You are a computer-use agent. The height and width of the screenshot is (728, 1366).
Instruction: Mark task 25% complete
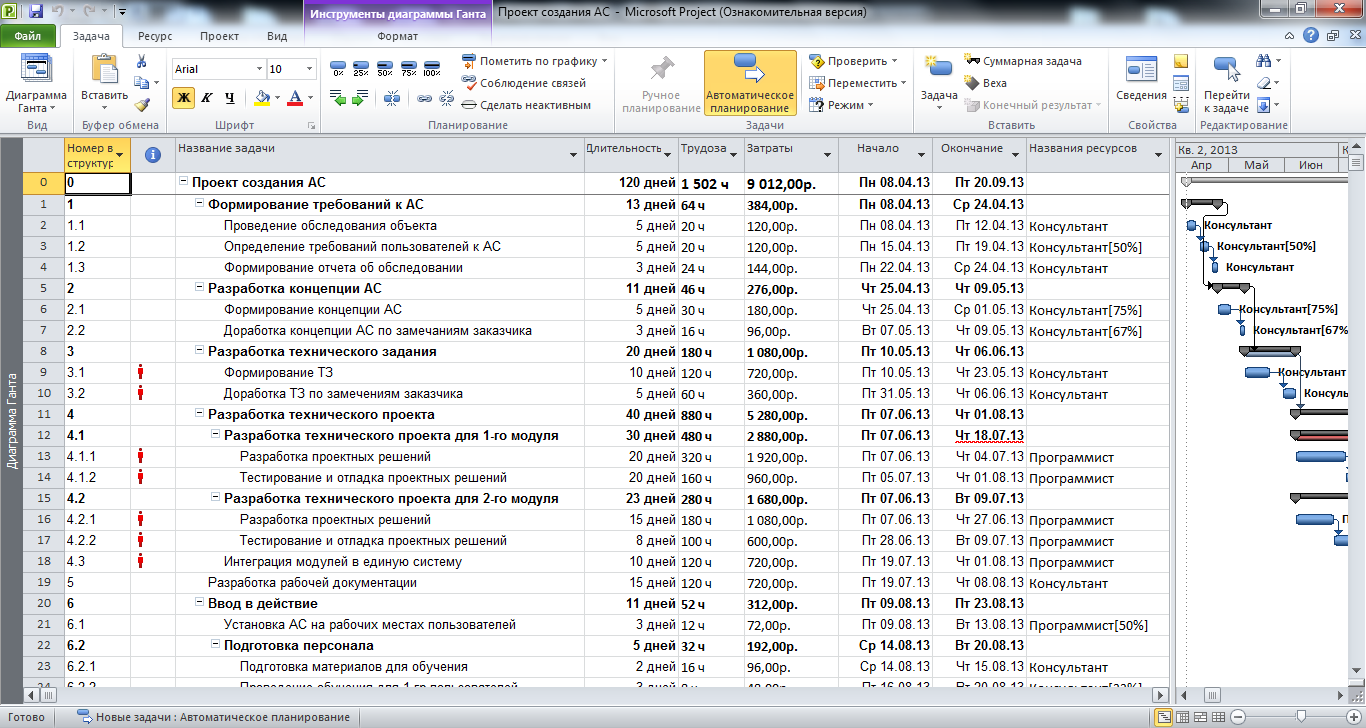(x=361, y=70)
